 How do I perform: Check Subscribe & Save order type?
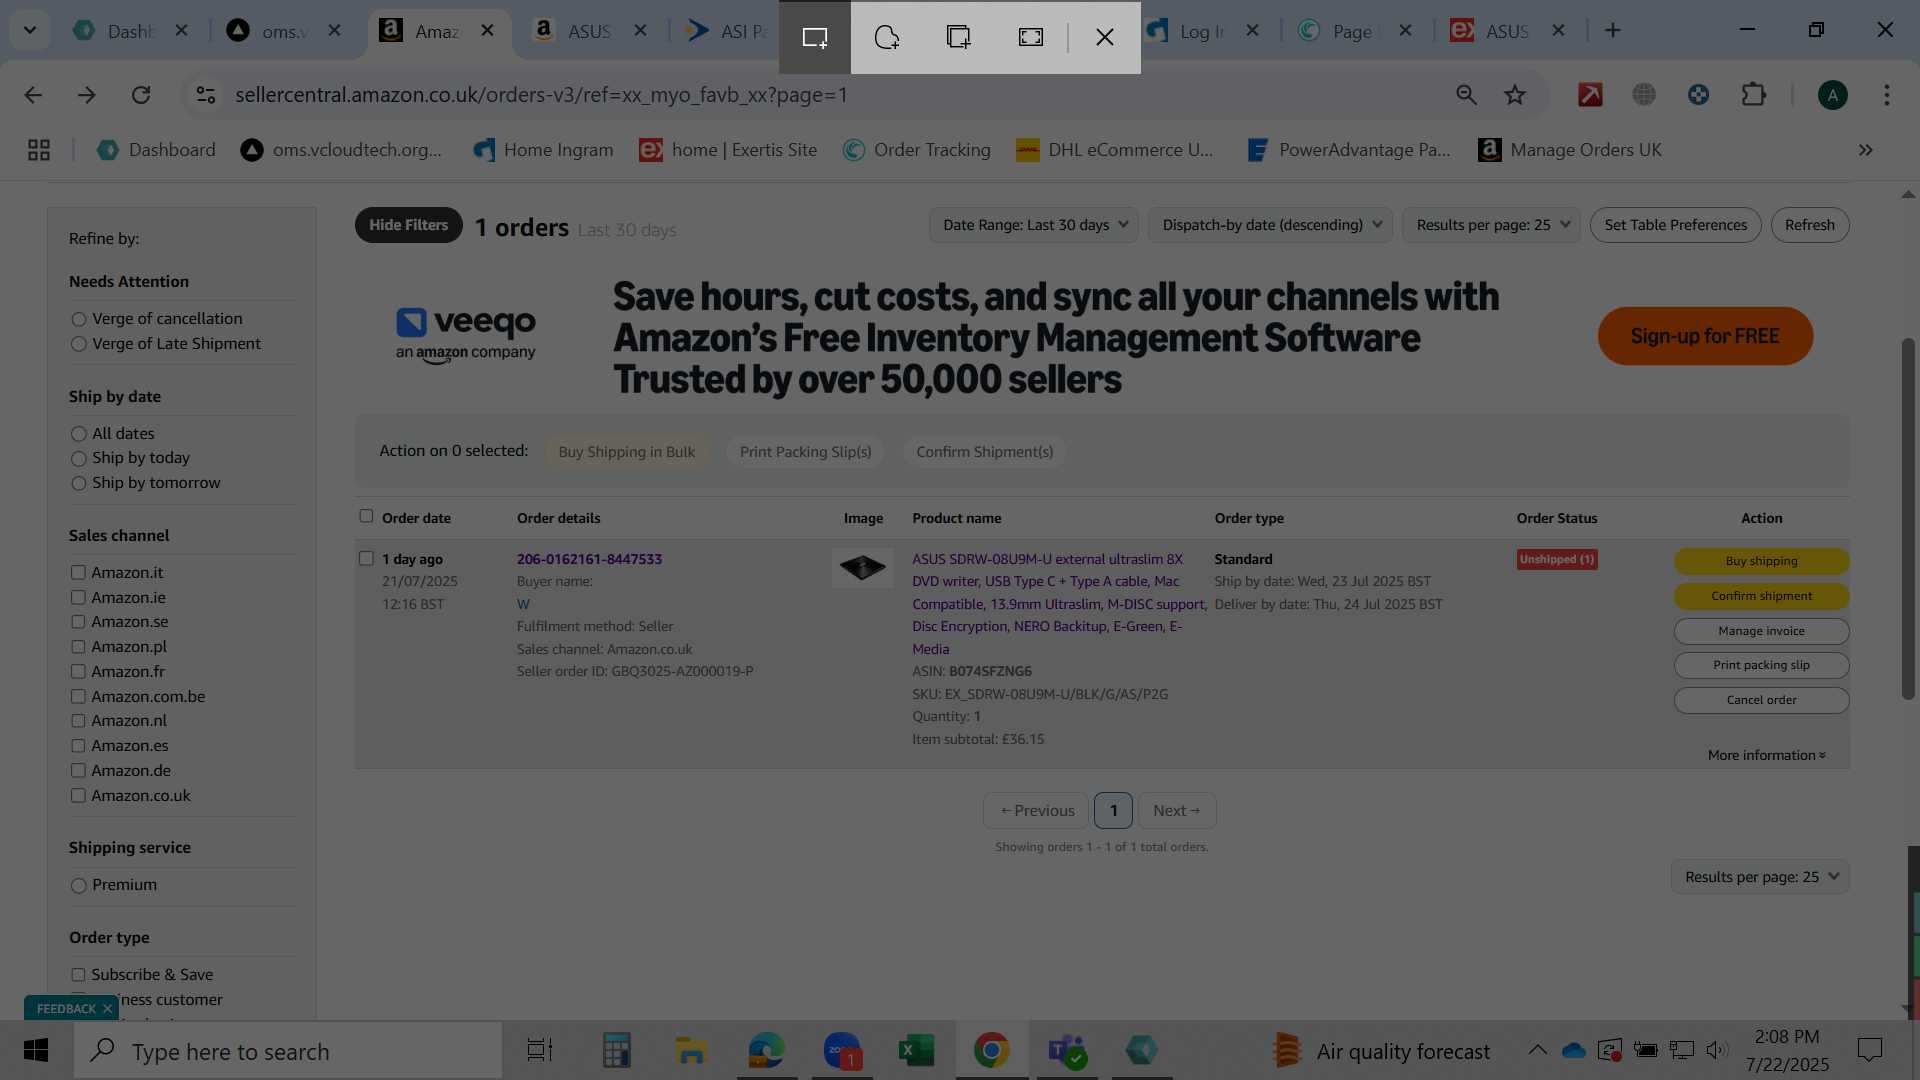tap(78, 974)
